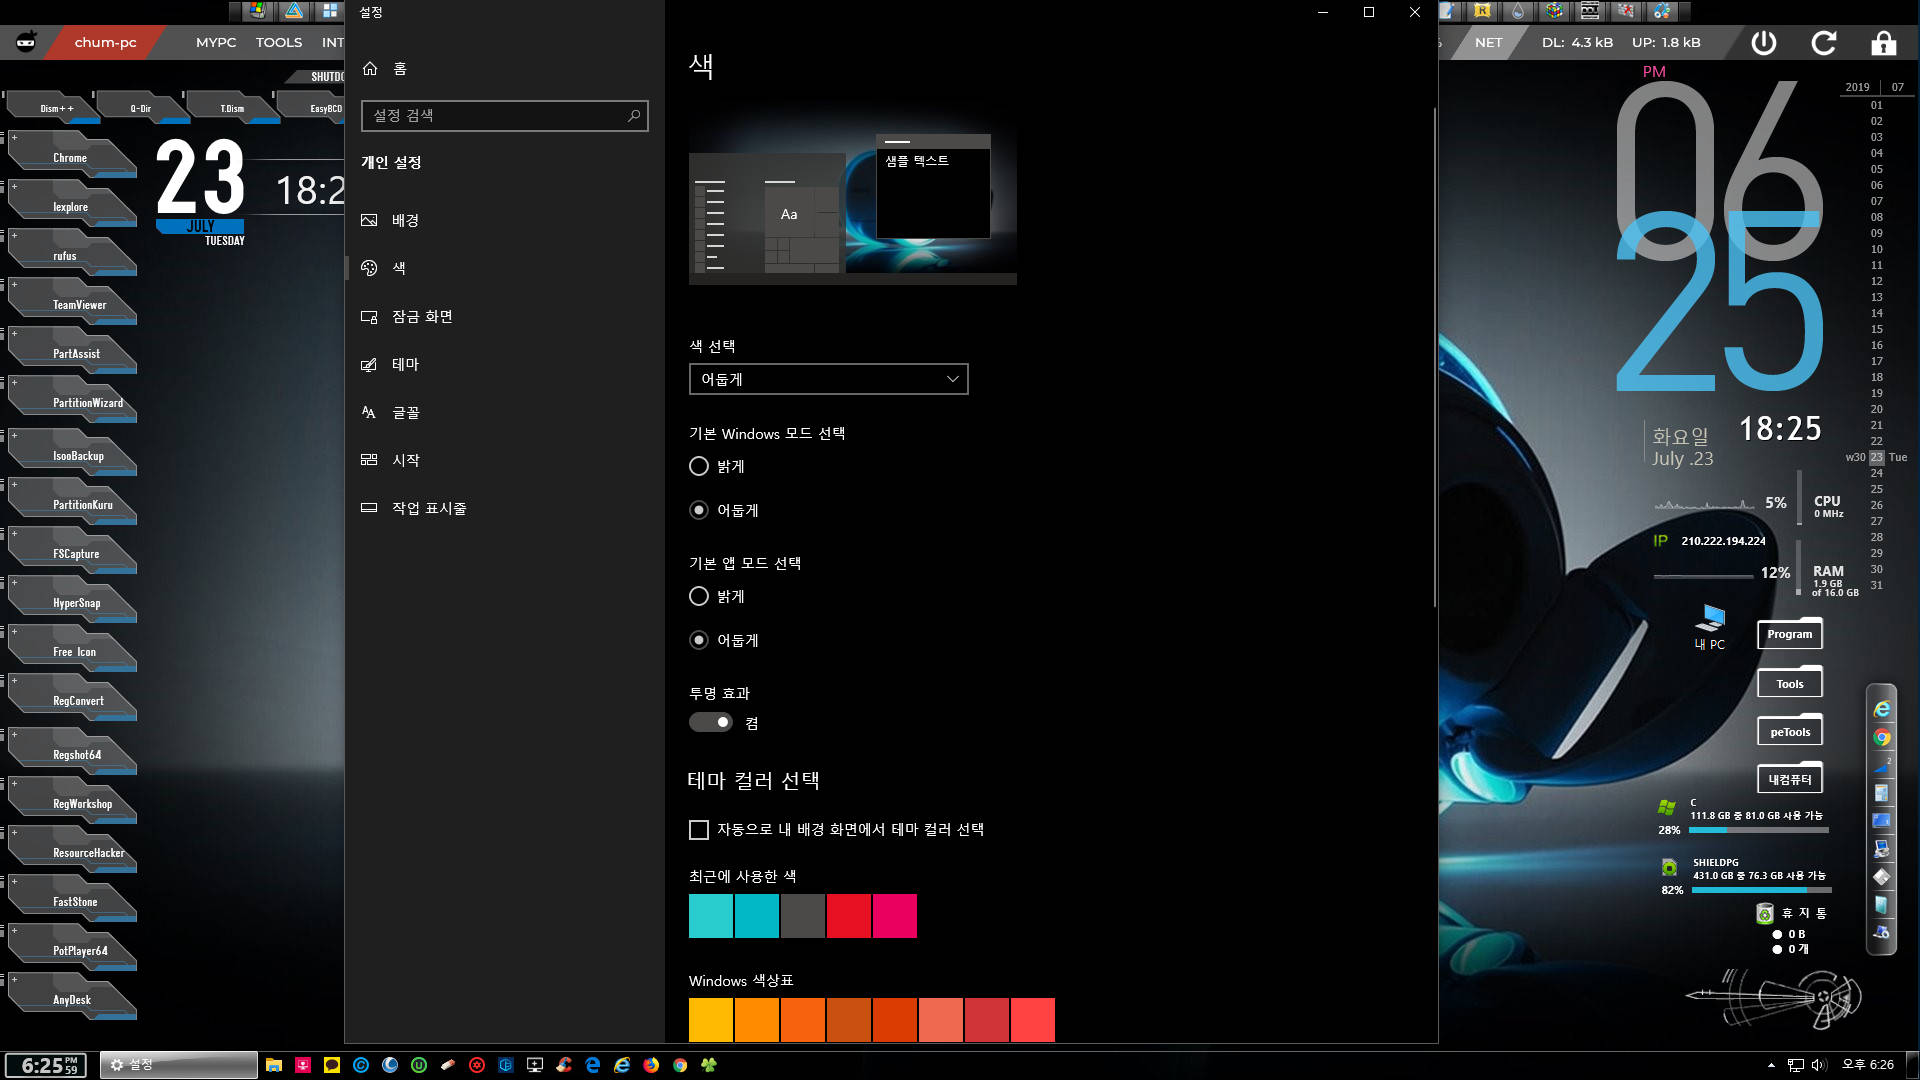Pick the light turquoise recent color swatch

tap(711, 916)
